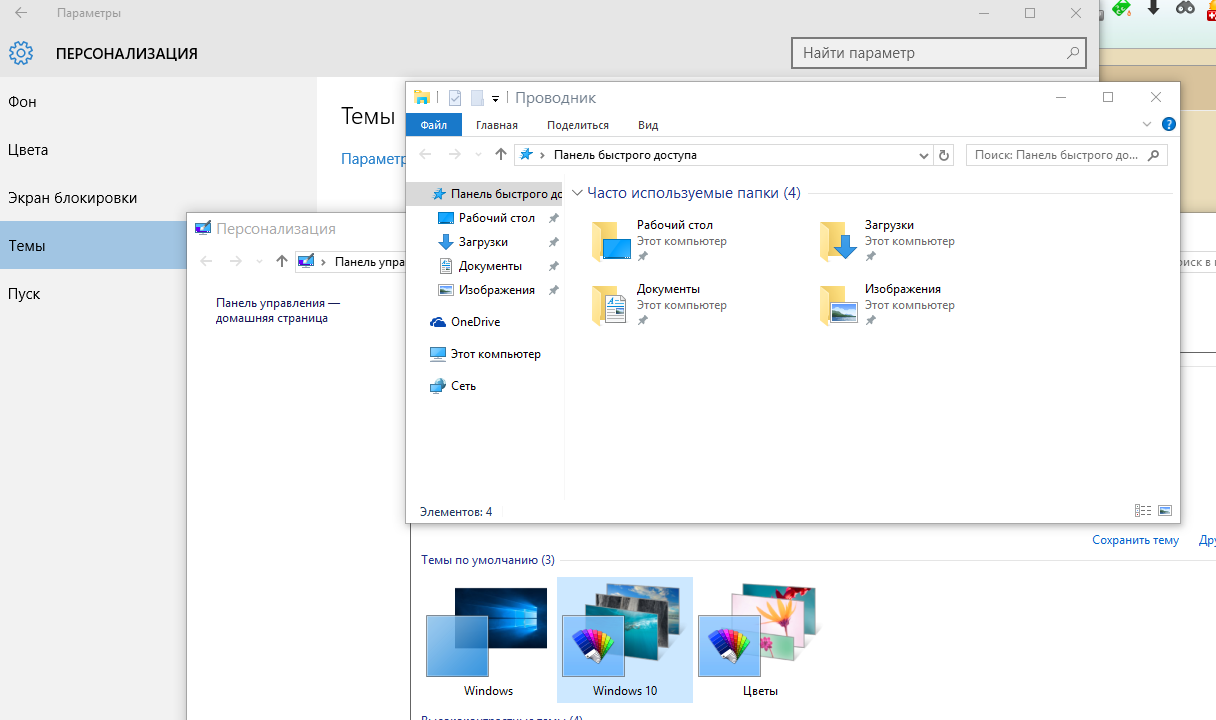Select the Документы folder icon in content pane

coord(611,305)
